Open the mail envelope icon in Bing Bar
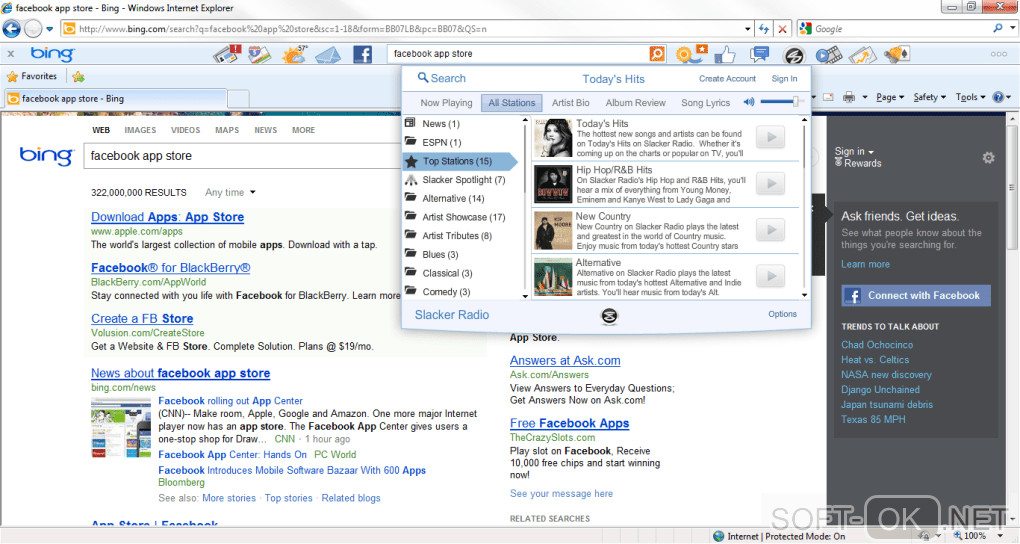Image resolution: width=1020 pixels, height=544 pixels. pyautogui.click(x=328, y=55)
